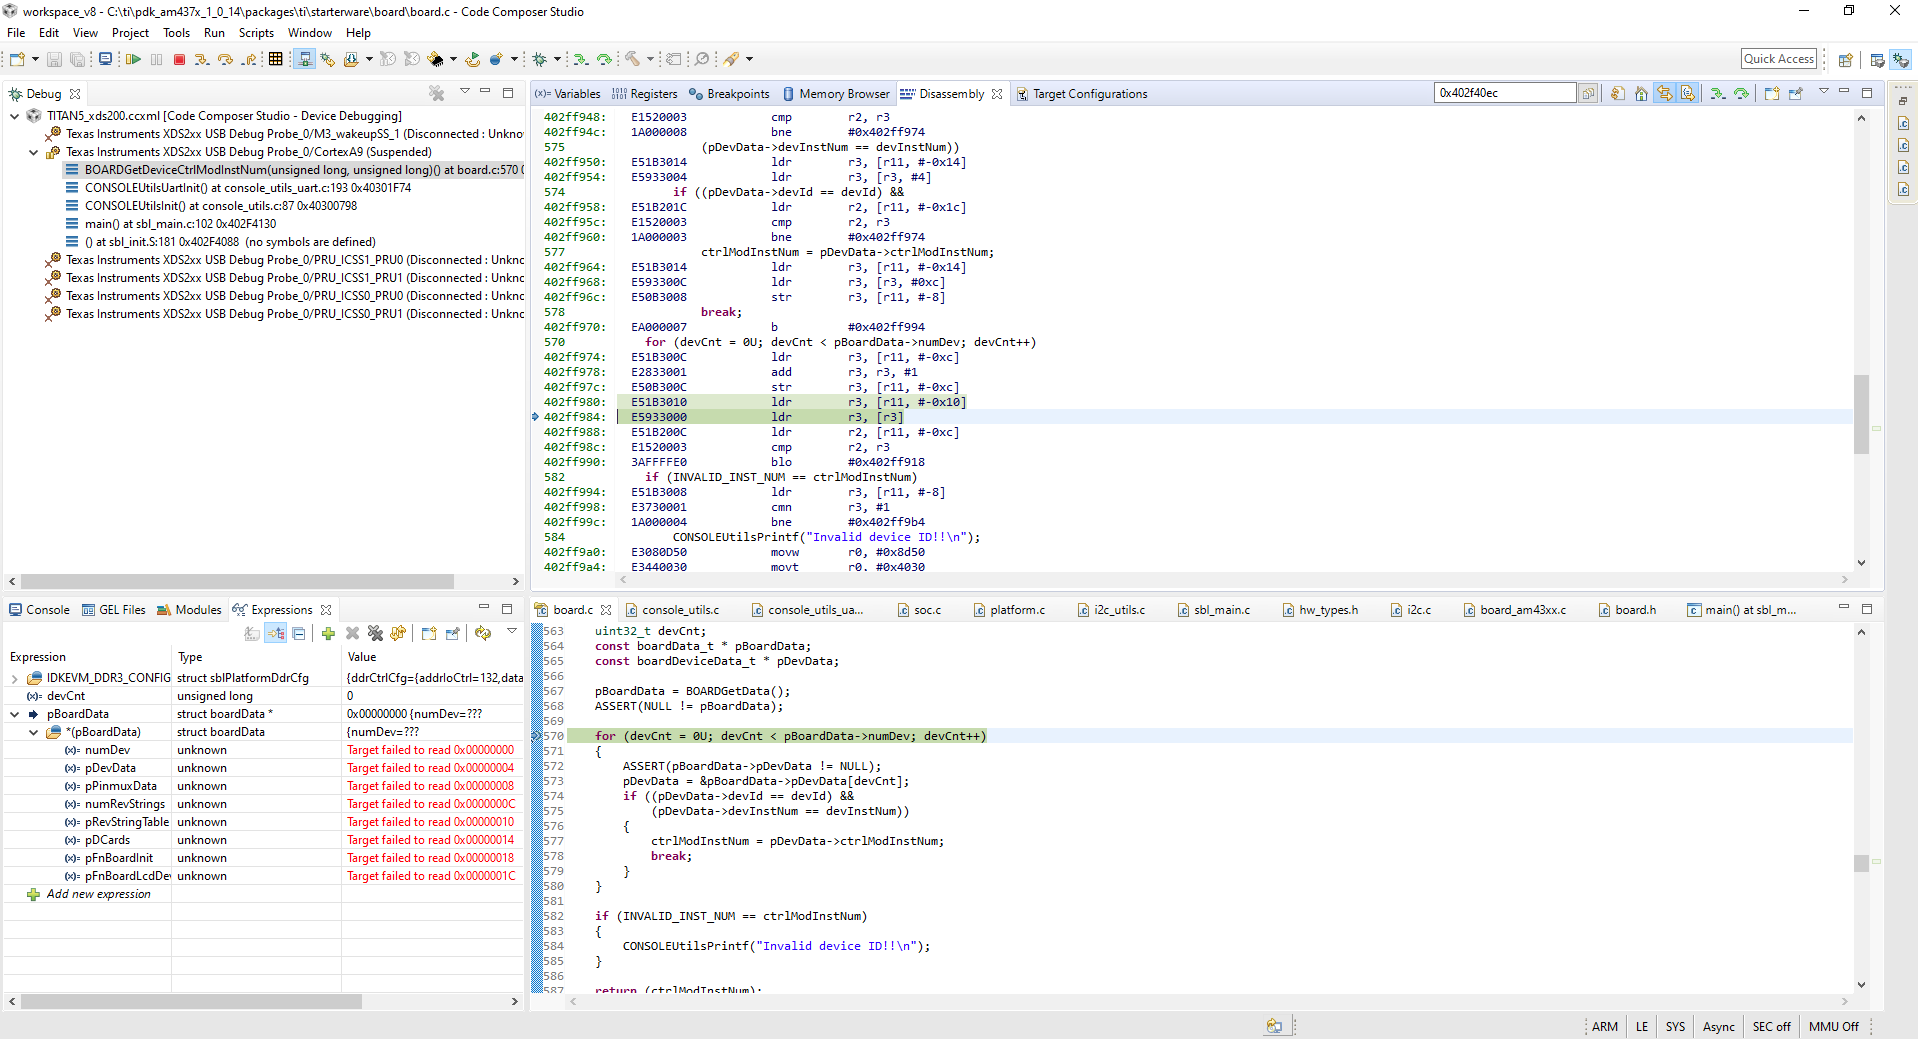Select main() at sbl_main.c:102 stack frame
Viewport: 1918px width, 1039px height.
pos(180,224)
